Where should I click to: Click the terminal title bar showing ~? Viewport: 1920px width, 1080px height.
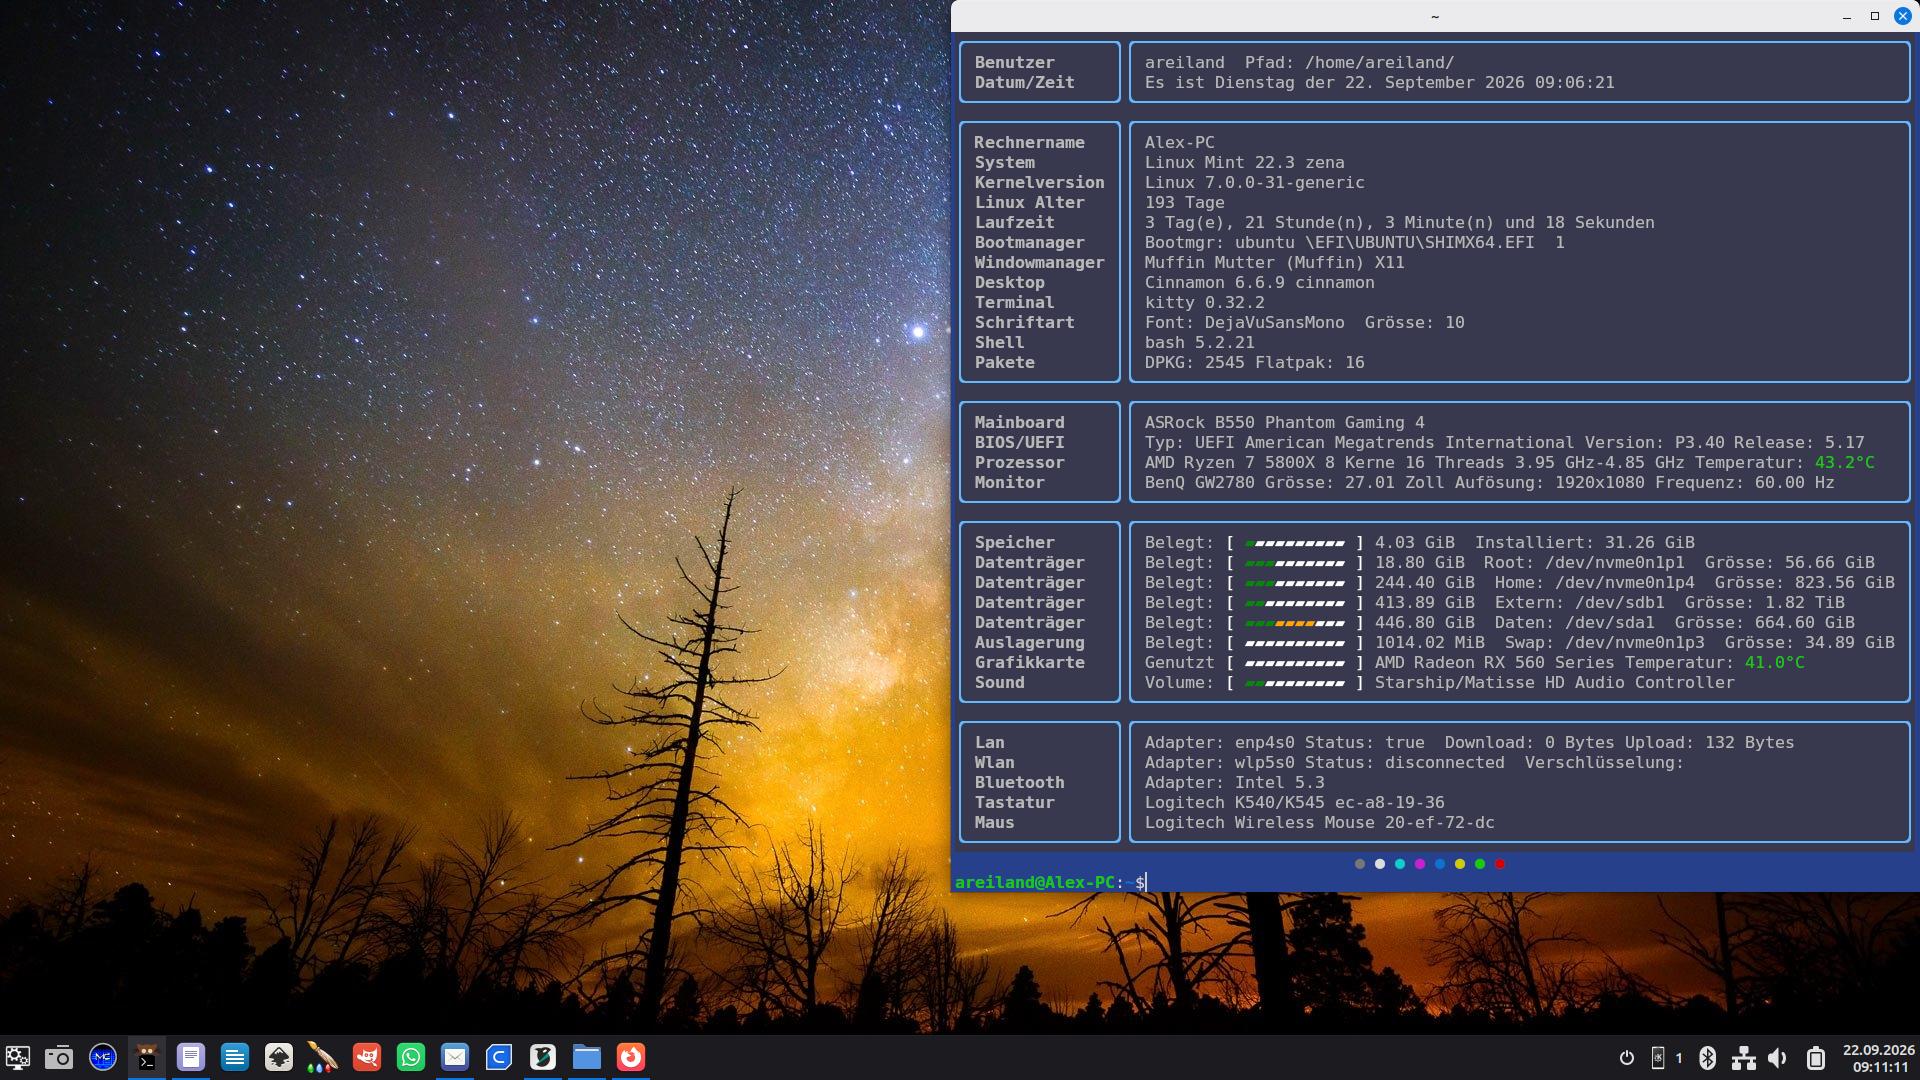pyautogui.click(x=1435, y=16)
